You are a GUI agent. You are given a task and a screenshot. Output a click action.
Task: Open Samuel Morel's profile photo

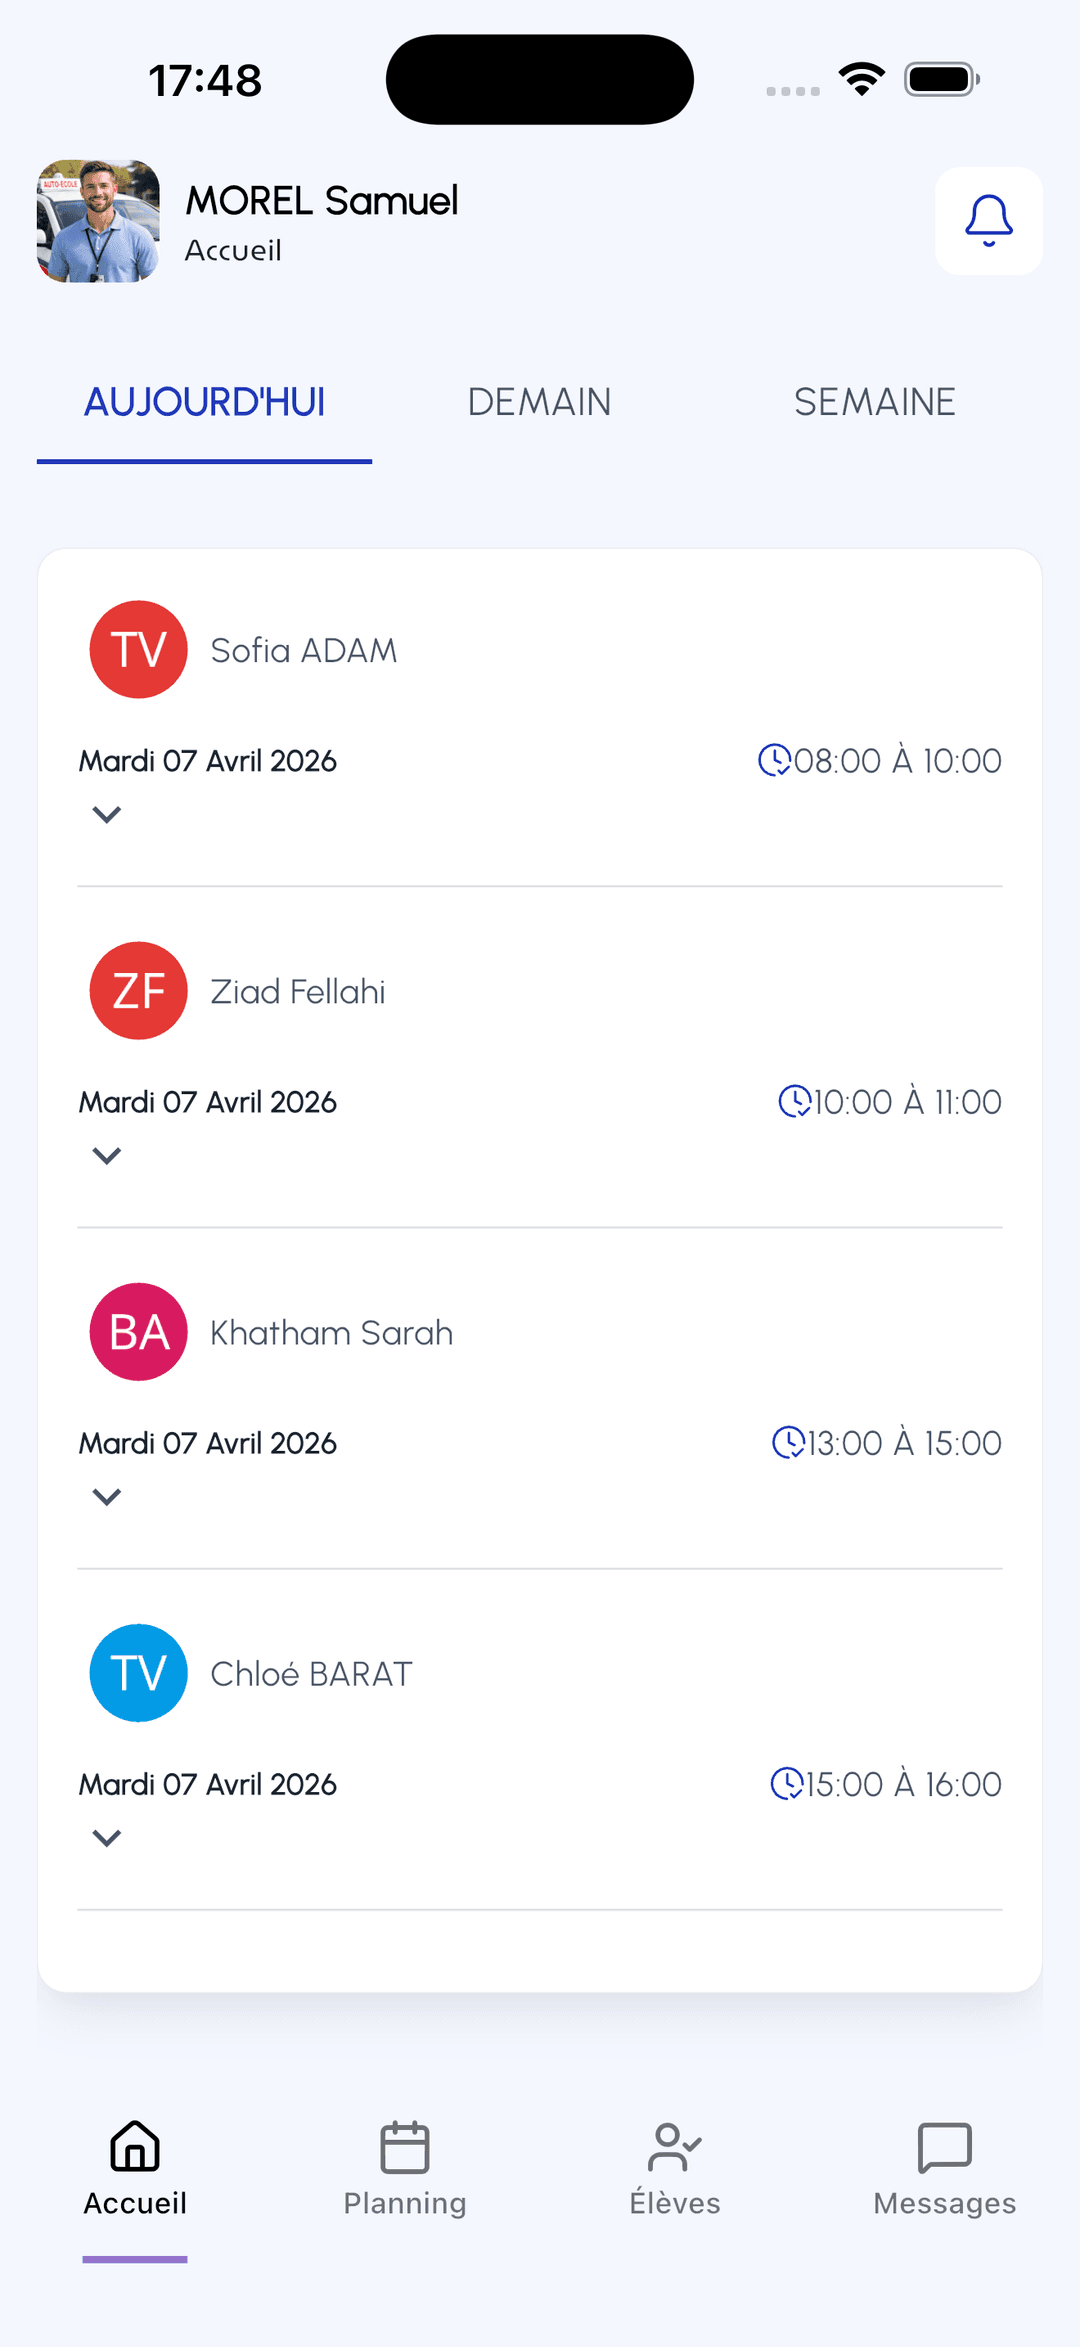pyautogui.click(x=98, y=221)
